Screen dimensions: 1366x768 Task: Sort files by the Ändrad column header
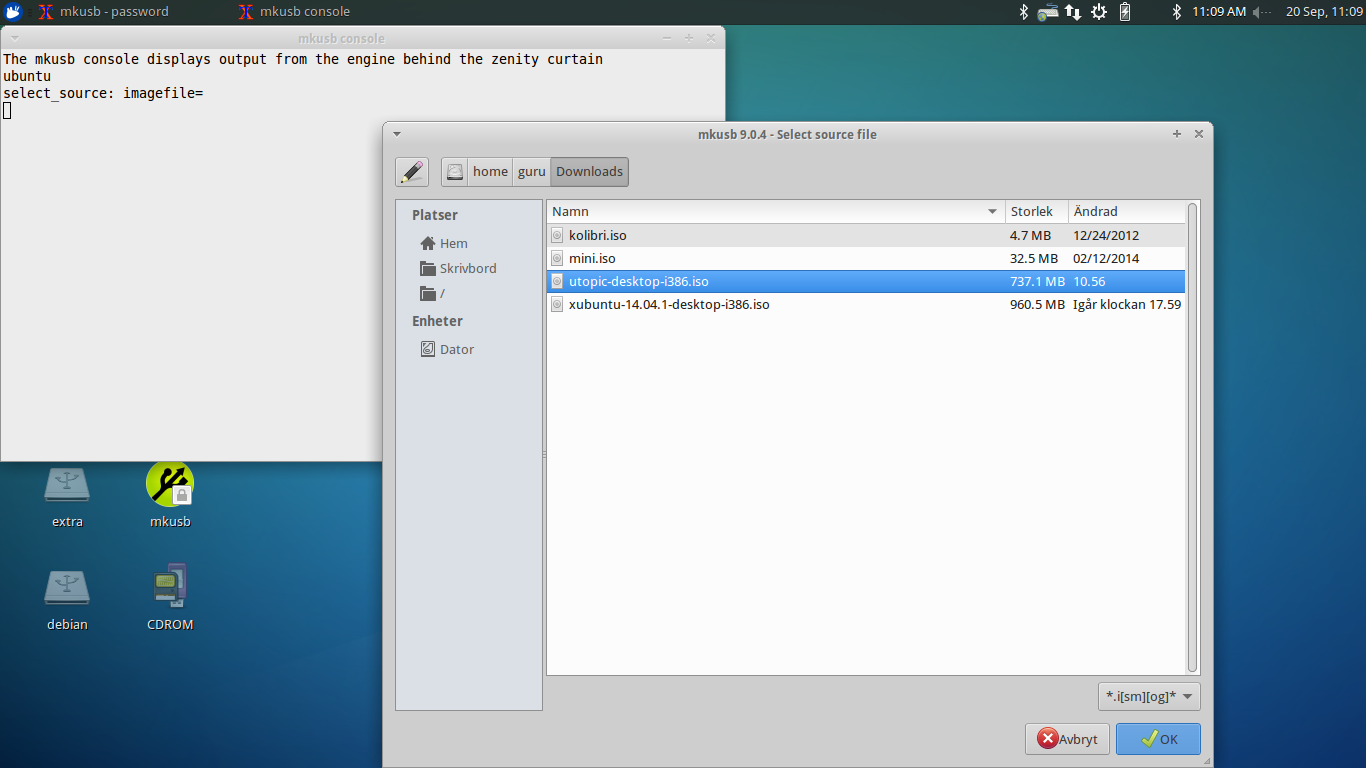pos(1126,212)
